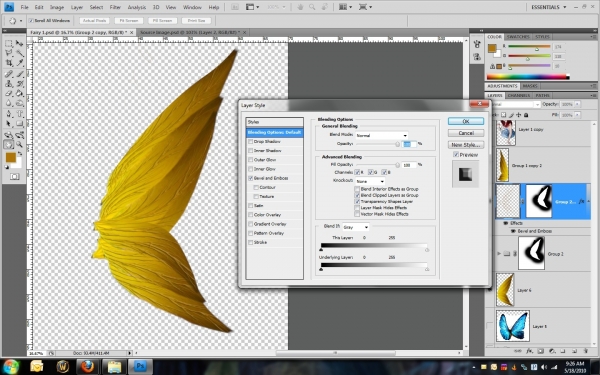The height and width of the screenshot is (375, 600).
Task: Select the Zoom tool in toolbox
Action: click(x=20, y=145)
